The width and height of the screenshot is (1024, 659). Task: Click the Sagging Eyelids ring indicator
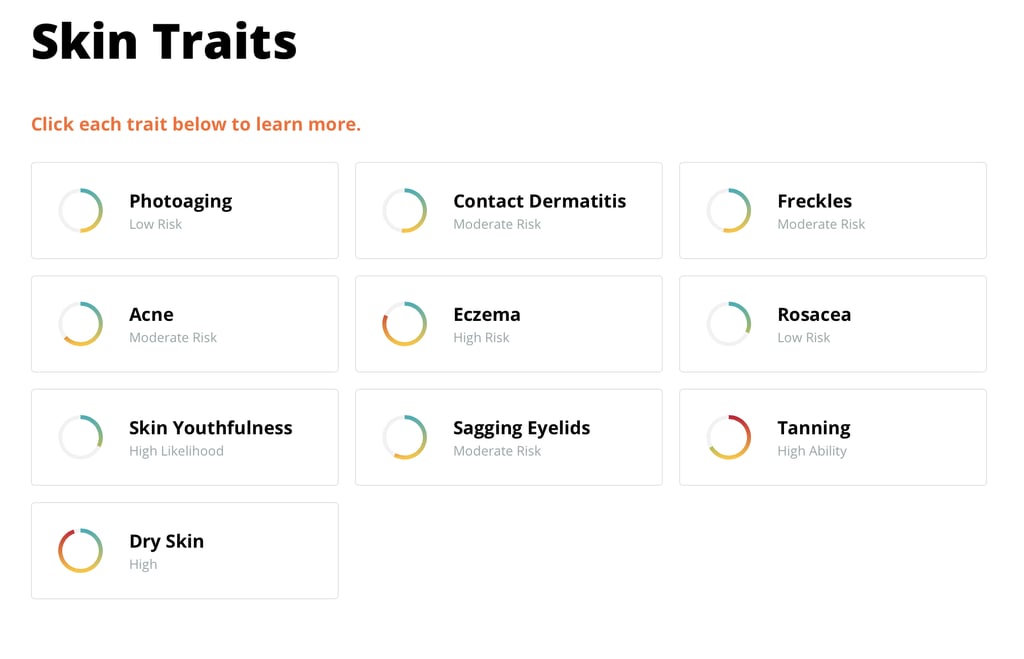(x=405, y=437)
